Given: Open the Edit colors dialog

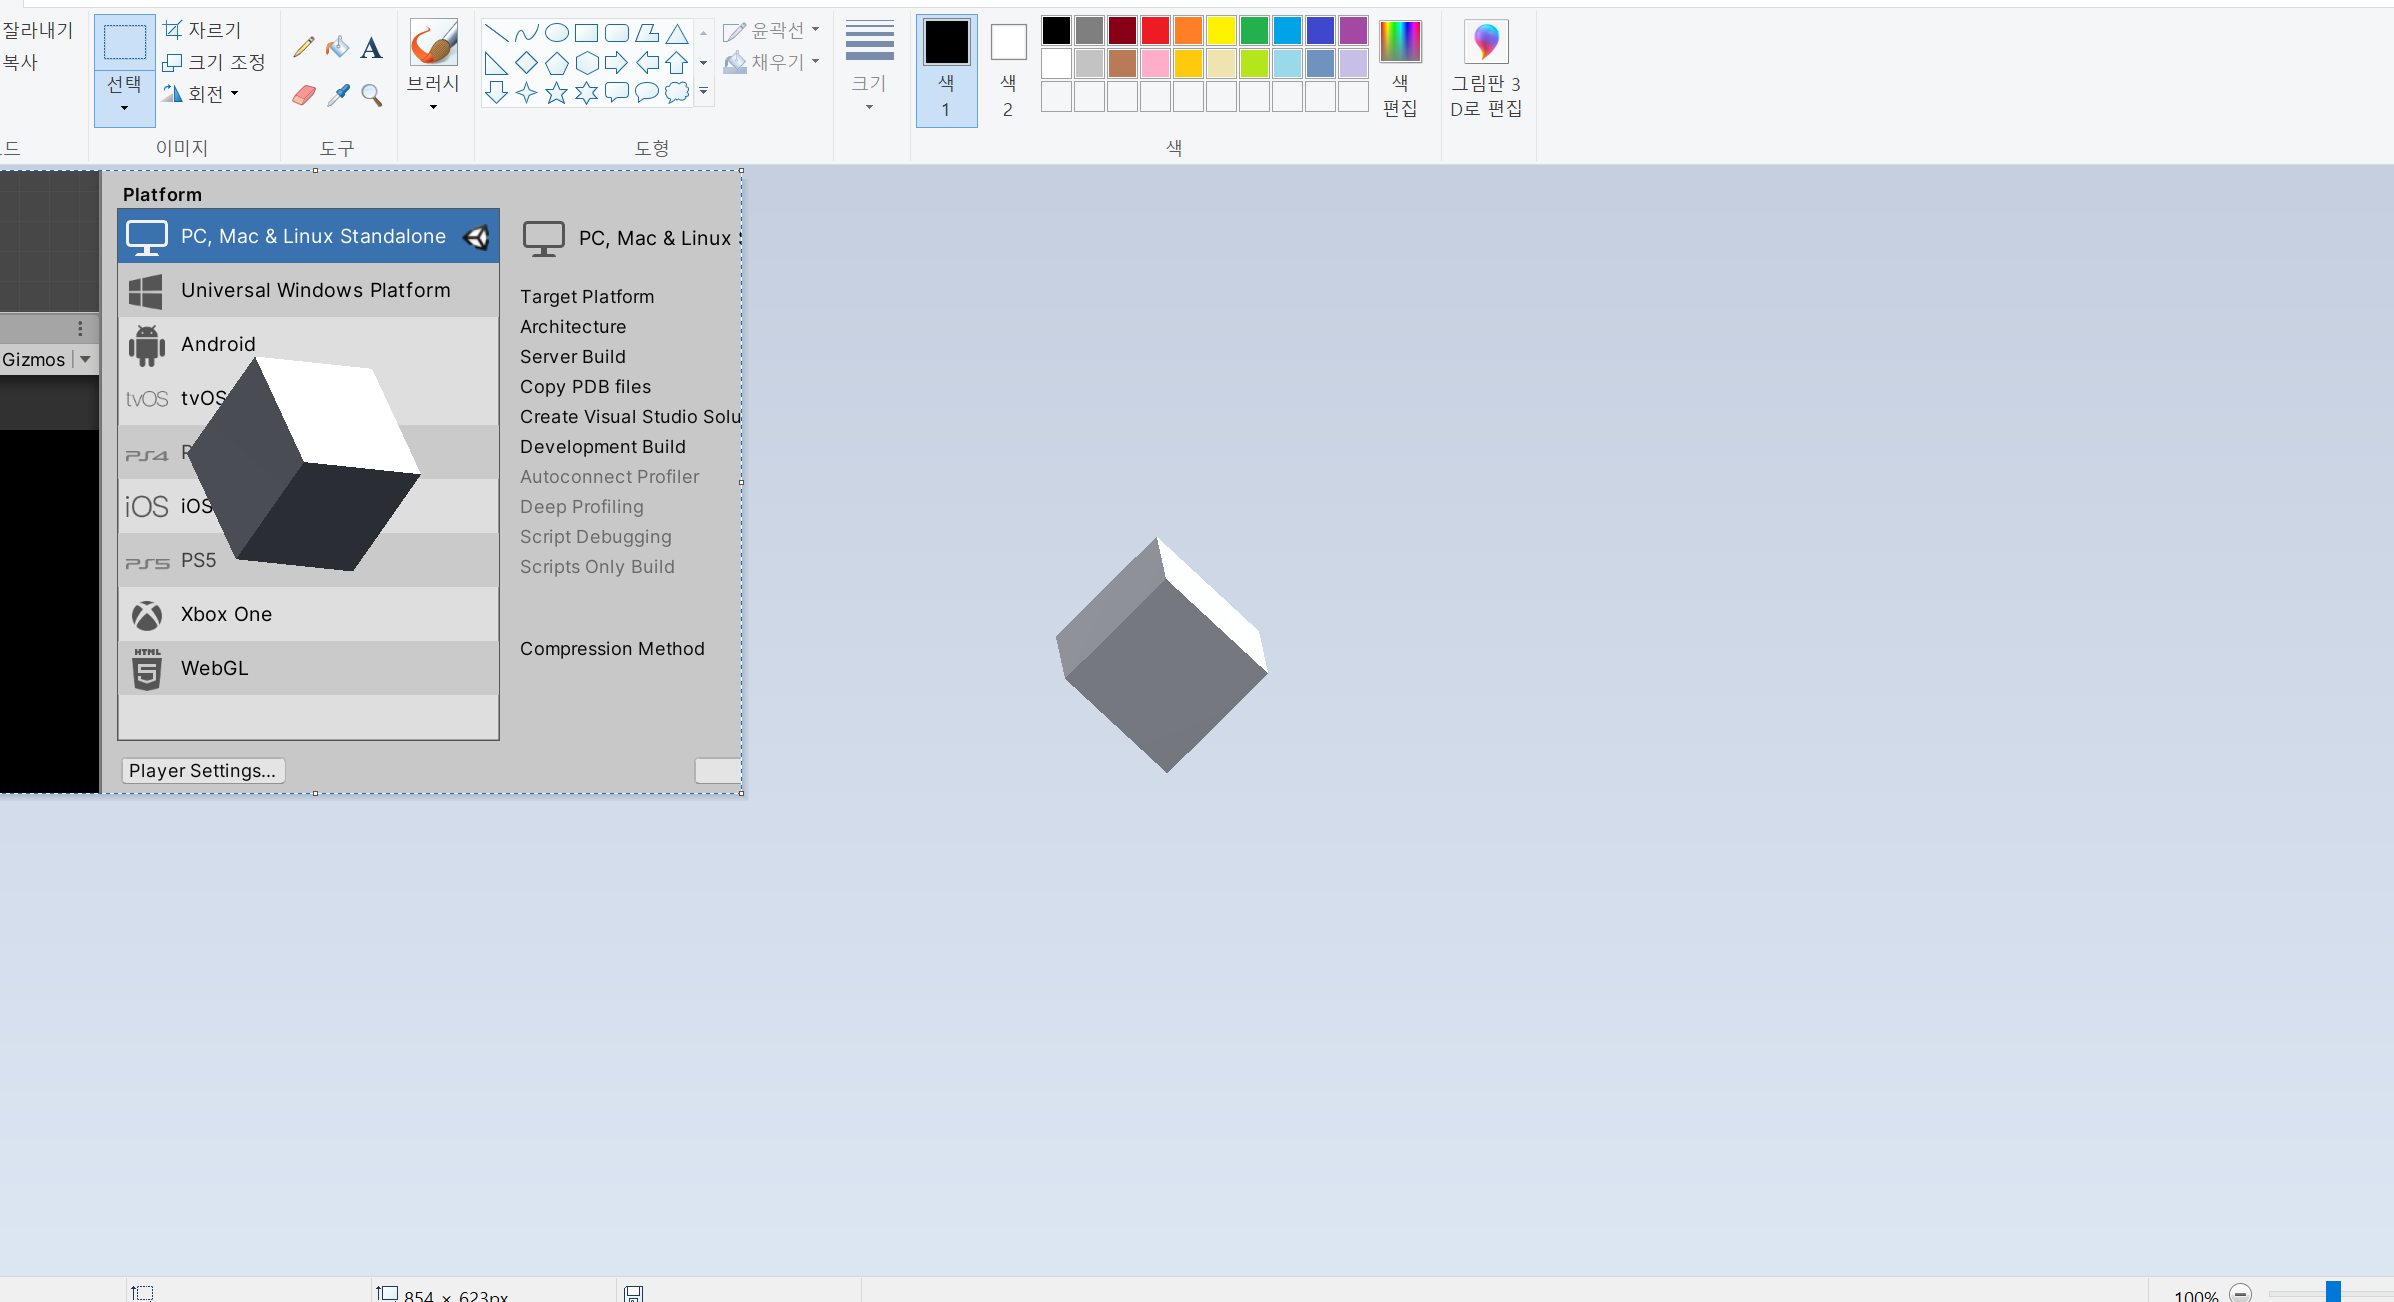Looking at the screenshot, I should pyautogui.click(x=1400, y=68).
